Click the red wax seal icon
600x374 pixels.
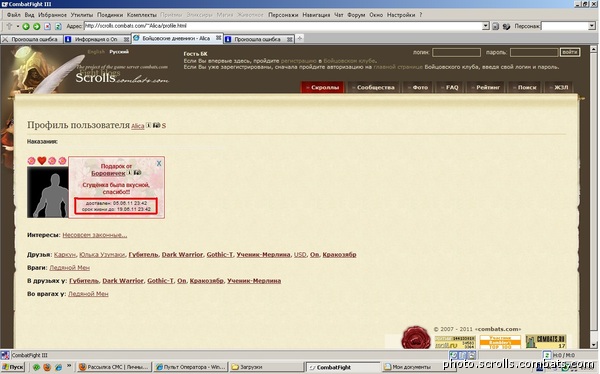[x=416, y=338]
